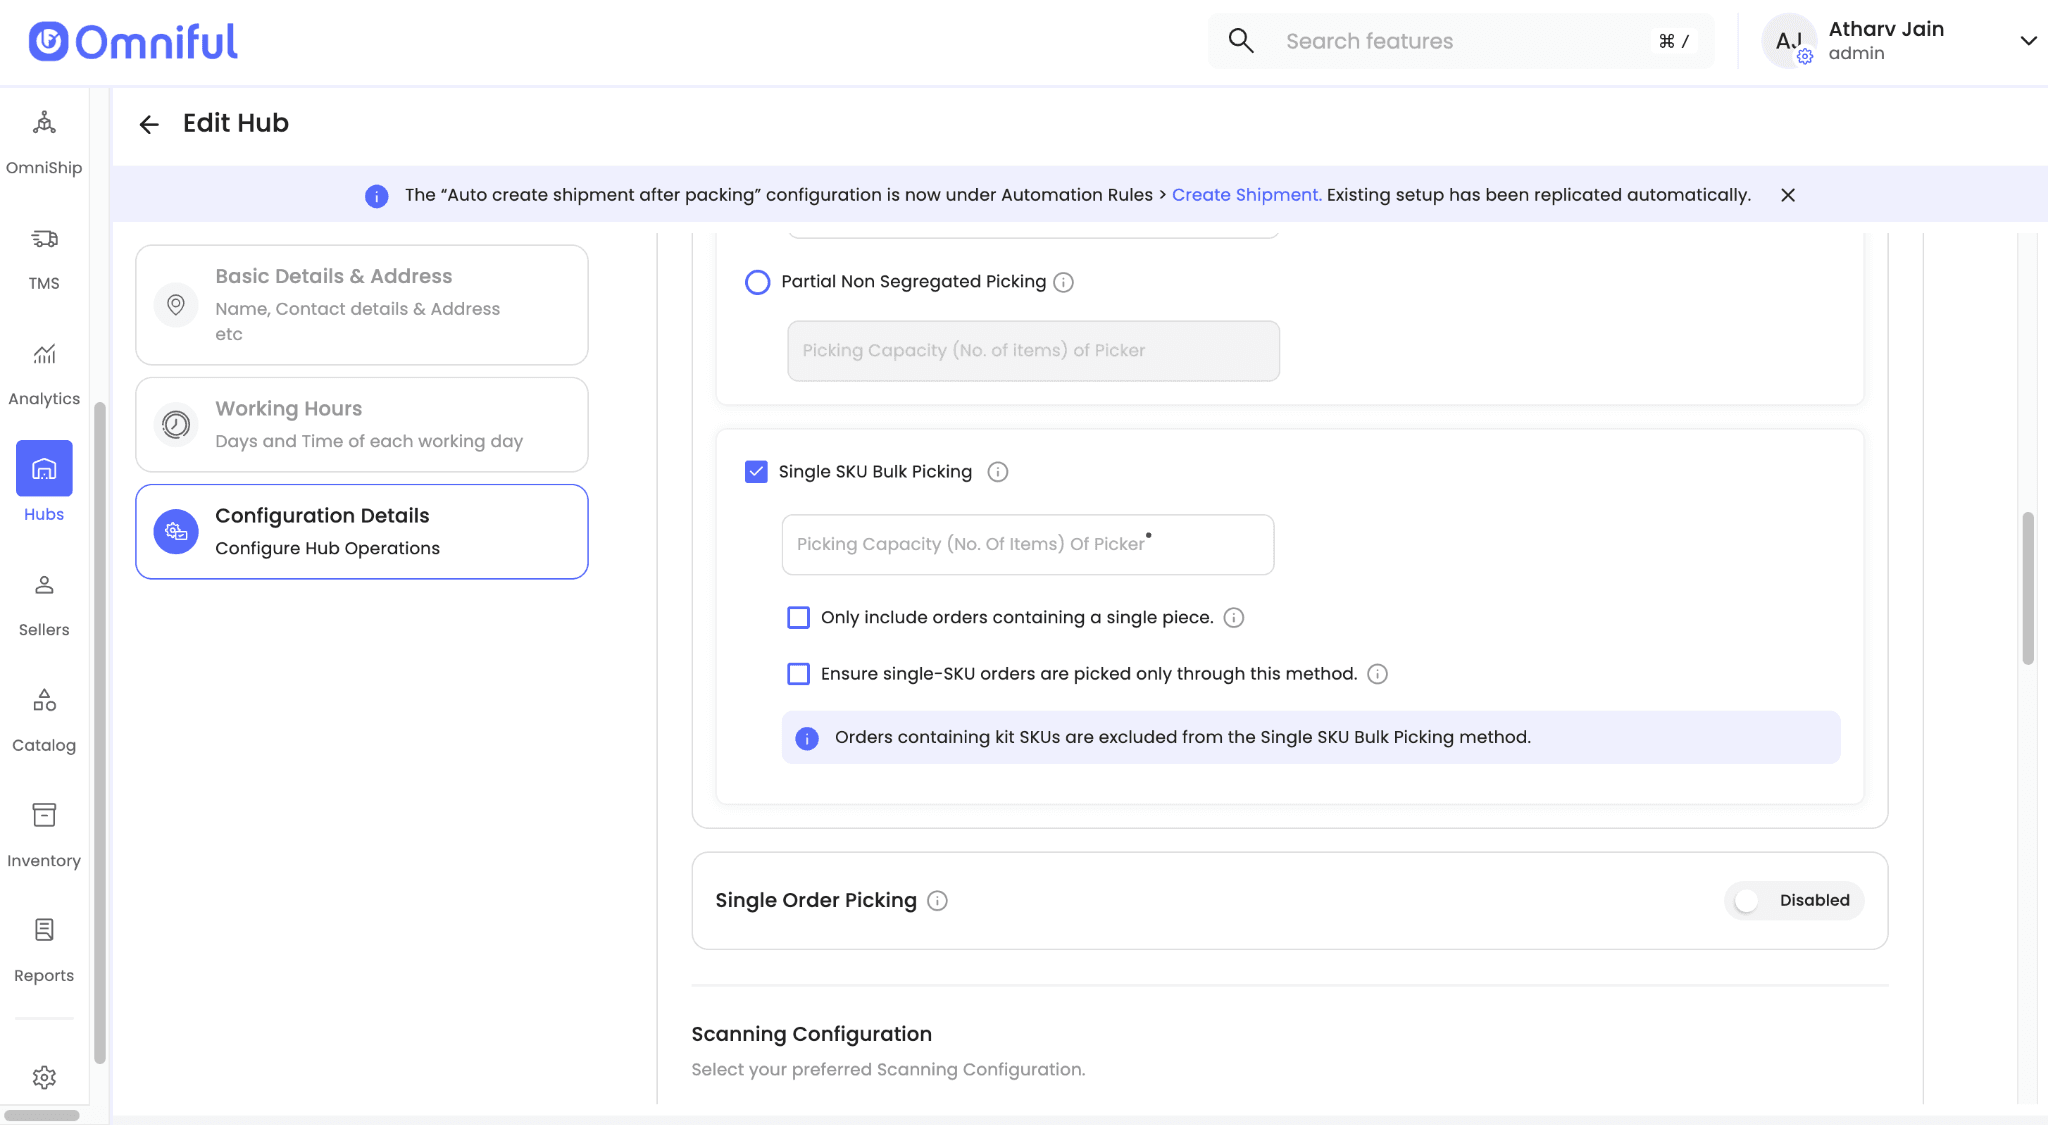Open the Working Hours section
The image size is (2048, 1125).
[x=361, y=424]
